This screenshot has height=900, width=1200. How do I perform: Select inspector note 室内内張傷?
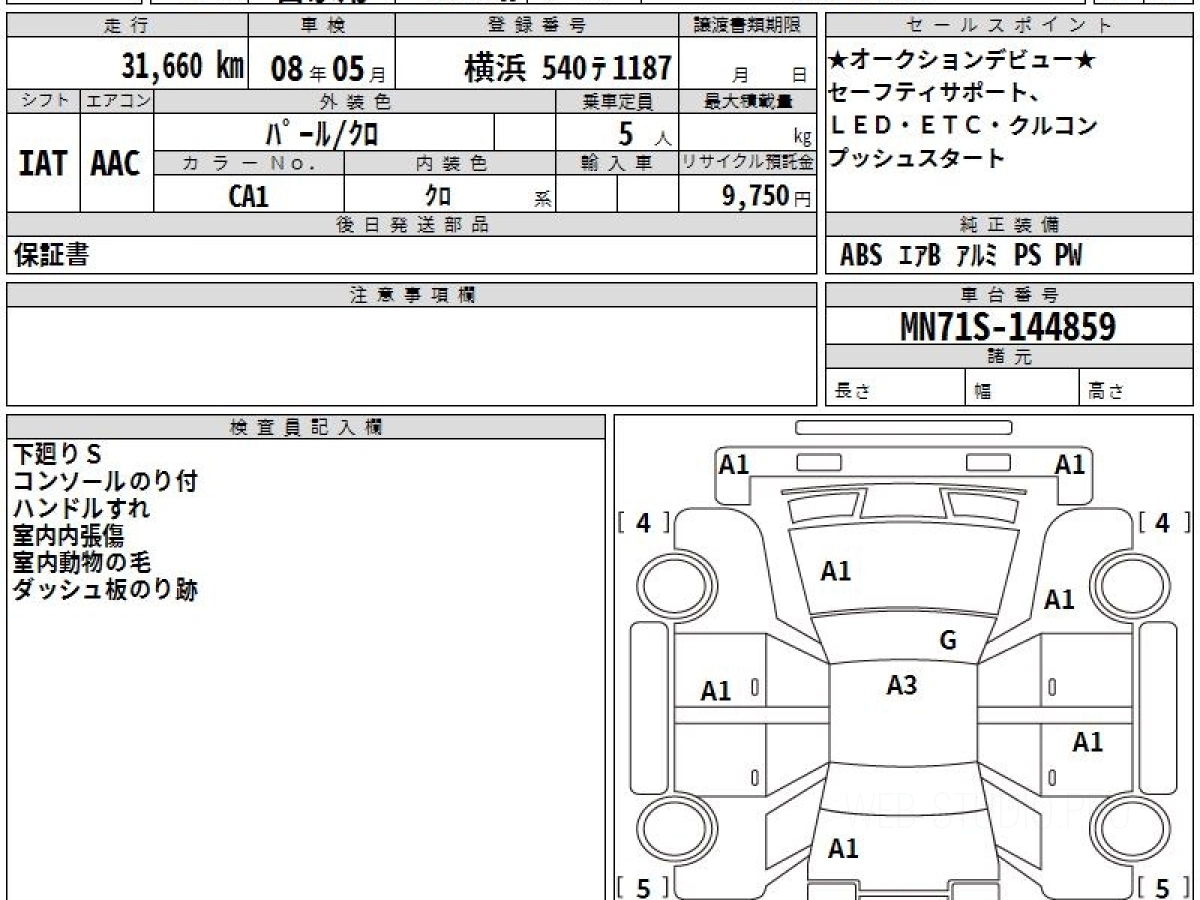68,536
